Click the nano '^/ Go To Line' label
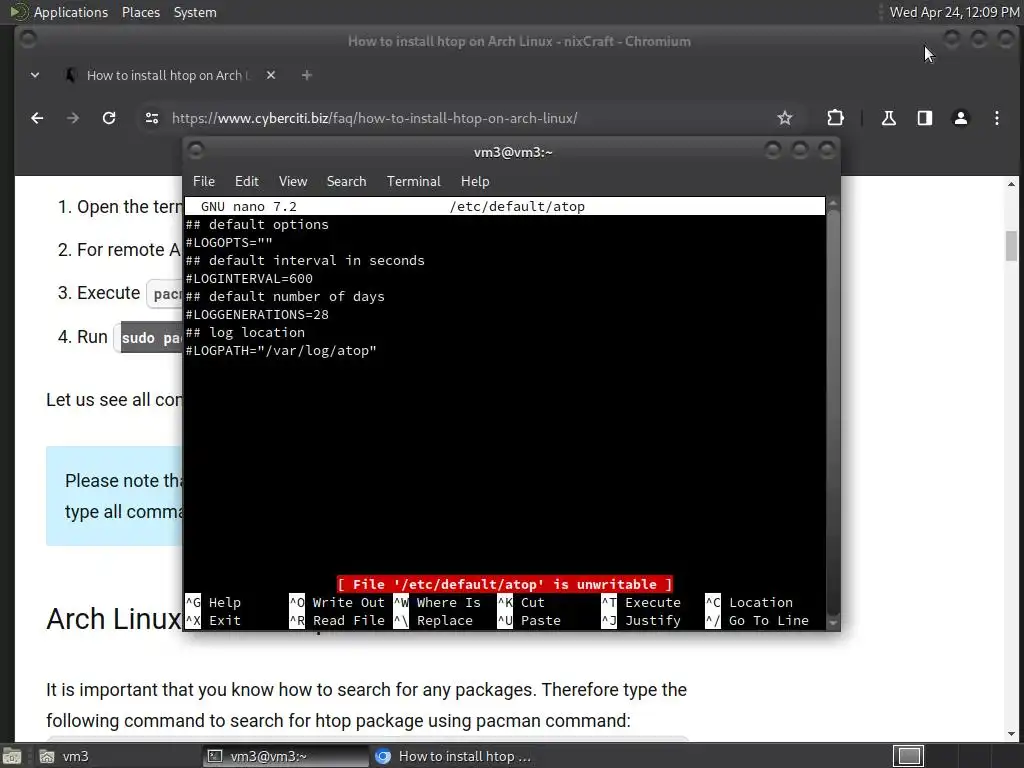 757,620
